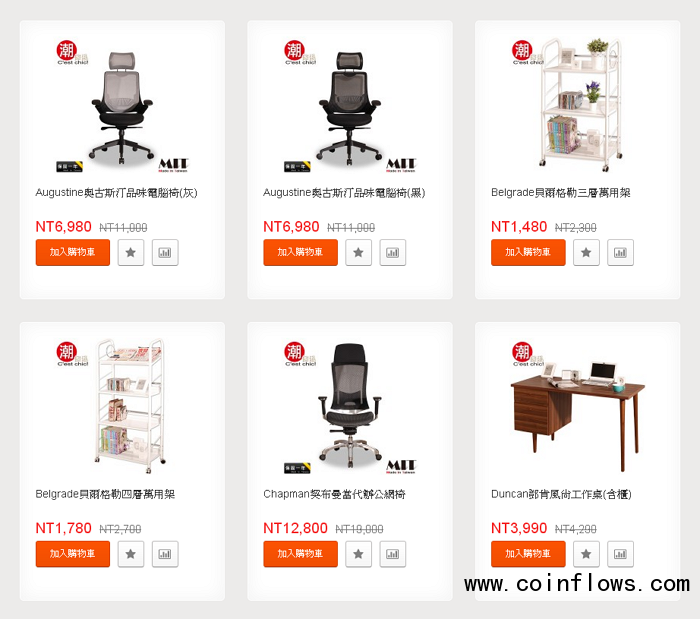This screenshot has width=700, height=619.
Task: Star the Belgrade three-tier shelf
Action: click(586, 253)
